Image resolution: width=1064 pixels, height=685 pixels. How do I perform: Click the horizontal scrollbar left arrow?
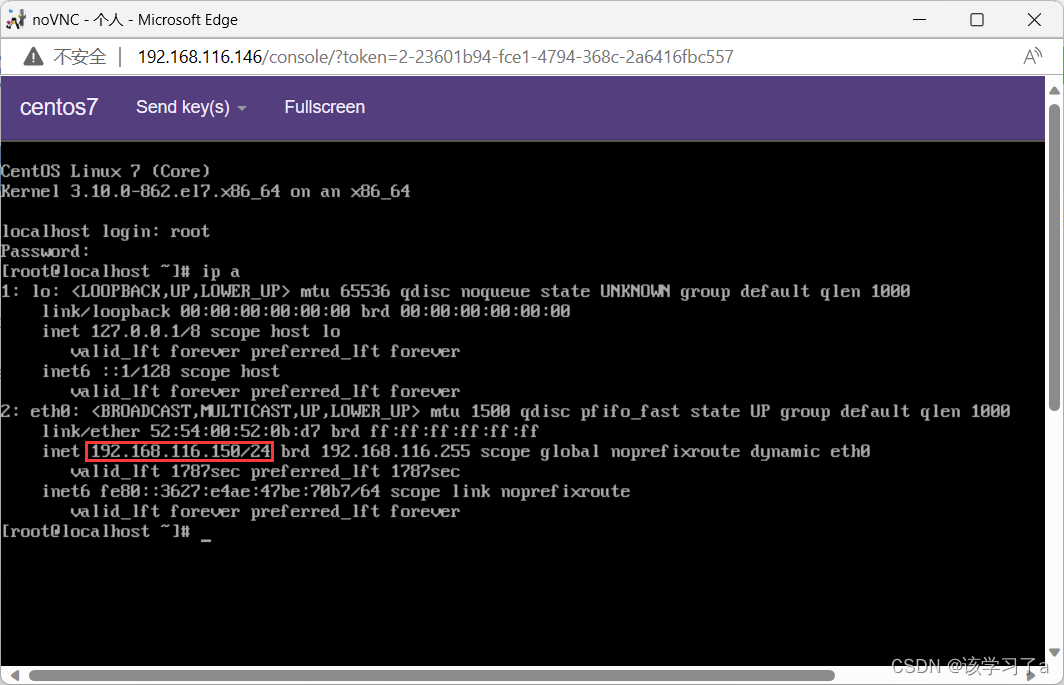click(x=14, y=675)
